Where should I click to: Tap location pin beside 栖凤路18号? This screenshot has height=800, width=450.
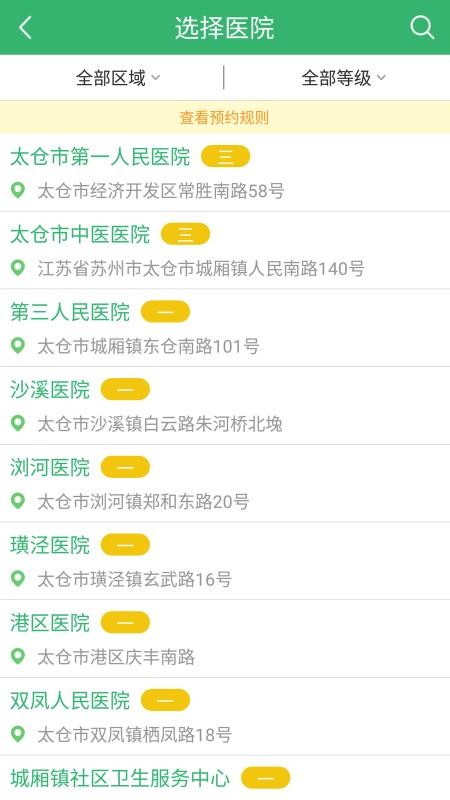[x=18, y=735]
